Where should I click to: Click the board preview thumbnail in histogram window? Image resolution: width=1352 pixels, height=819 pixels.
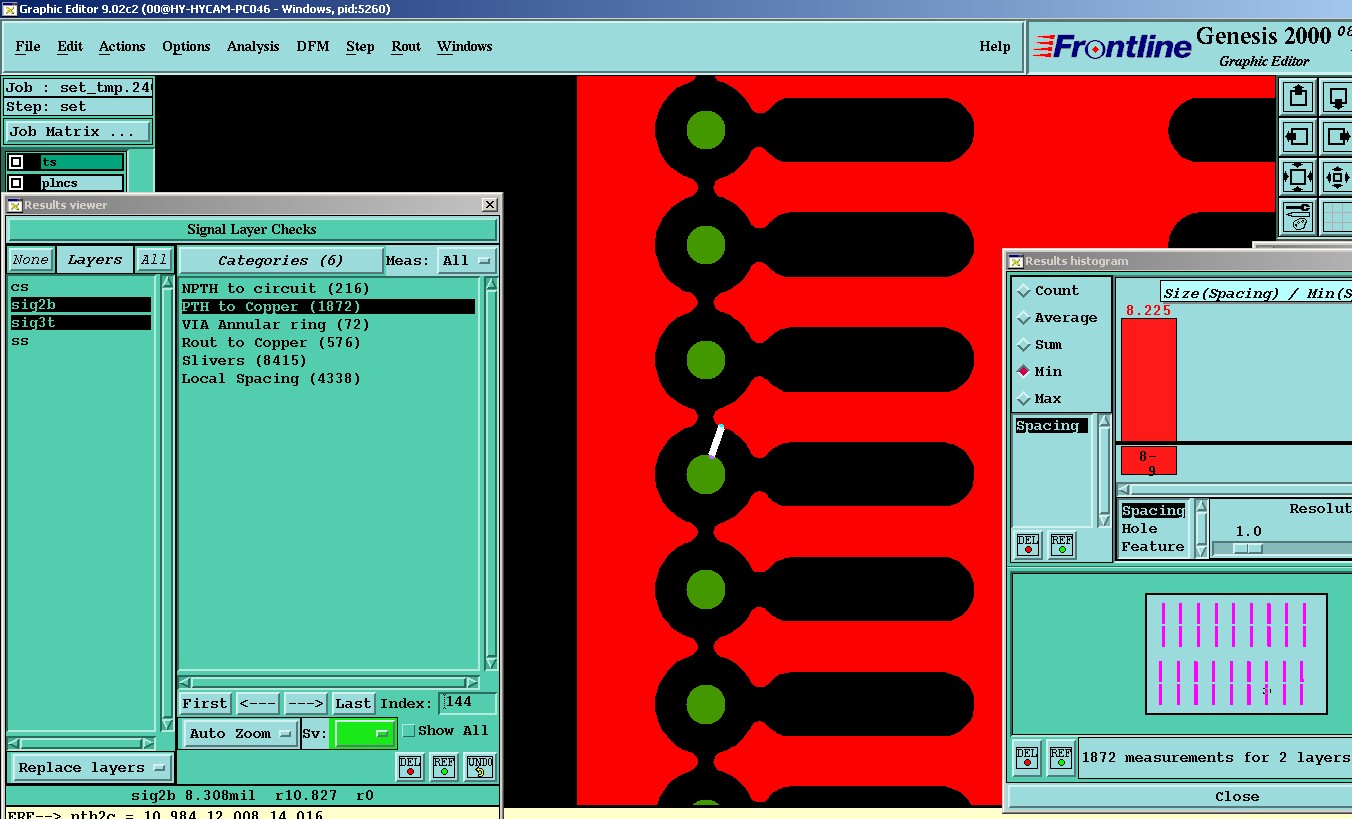pos(1236,654)
